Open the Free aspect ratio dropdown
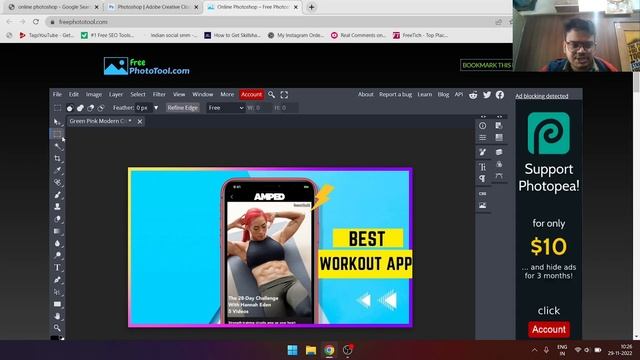Image resolution: width=640 pixels, height=360 pixels. coord(226,108)
